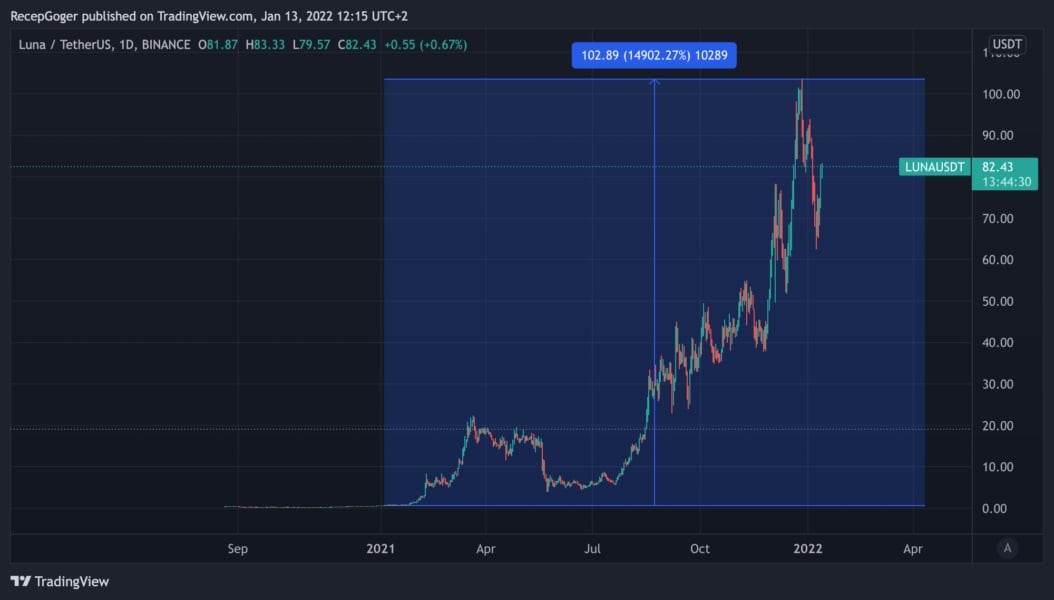Screen dimensions: 1054x600
Task: Click the Oct time axis label
Action: (700, 549)
